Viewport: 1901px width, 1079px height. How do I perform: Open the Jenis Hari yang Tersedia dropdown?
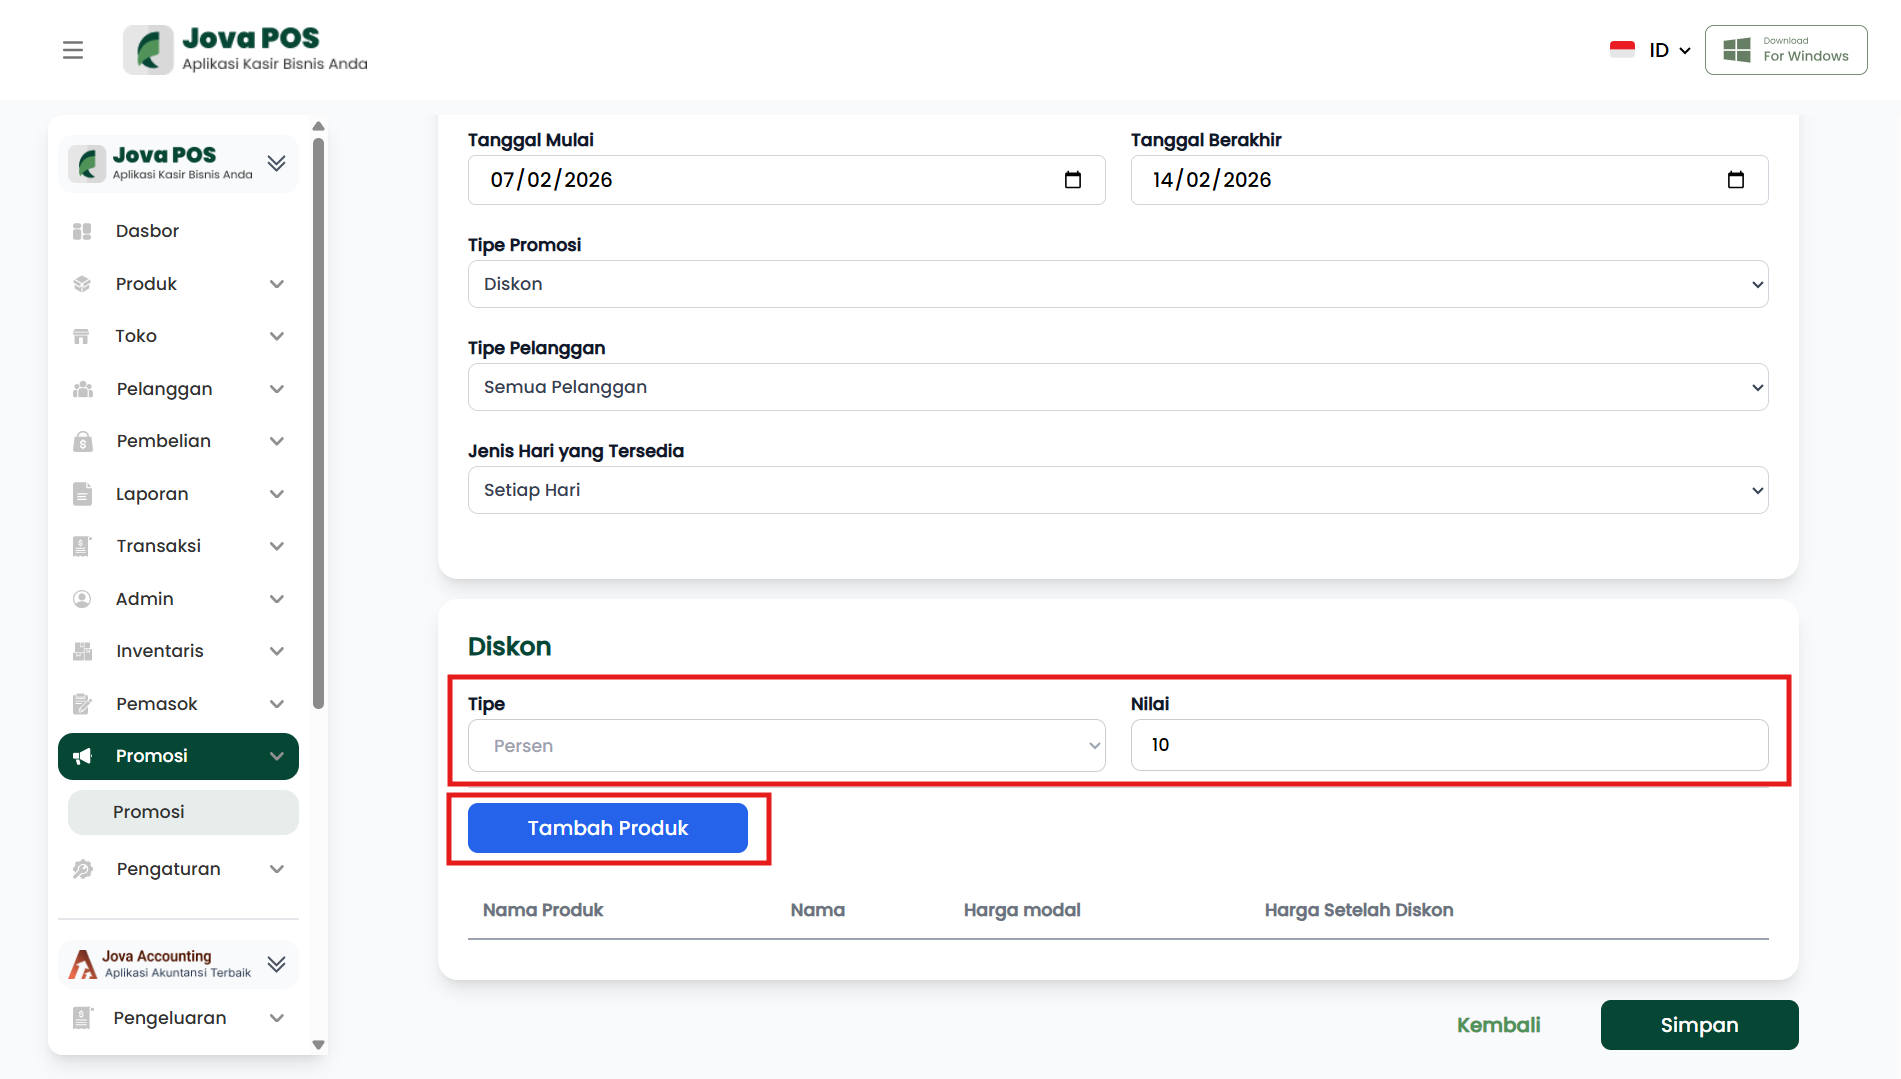(x=1117, y=490)
